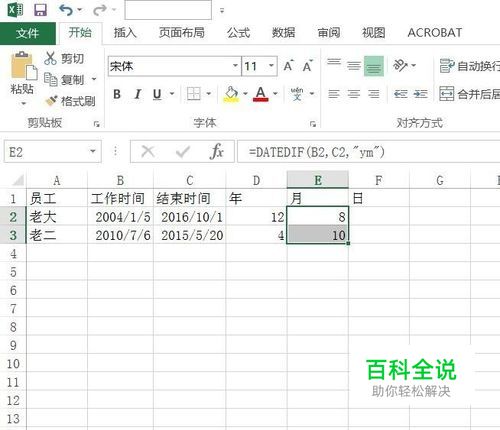The image size is (500, 430).
Task: Switch to the 页面布局 tab
Action: [182, 33]
